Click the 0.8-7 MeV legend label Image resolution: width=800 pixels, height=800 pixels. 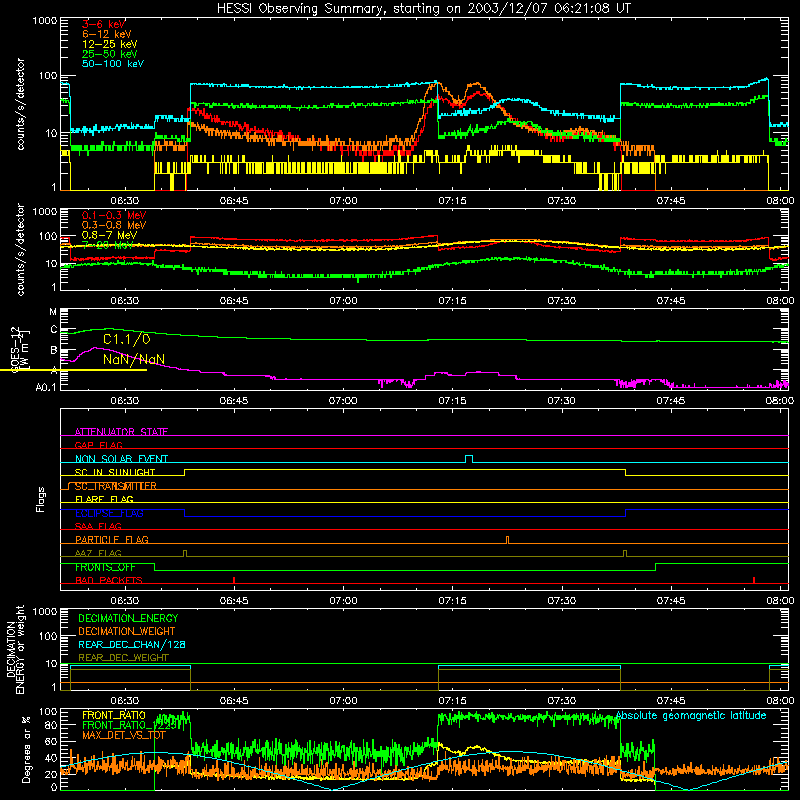coord(109,235)
